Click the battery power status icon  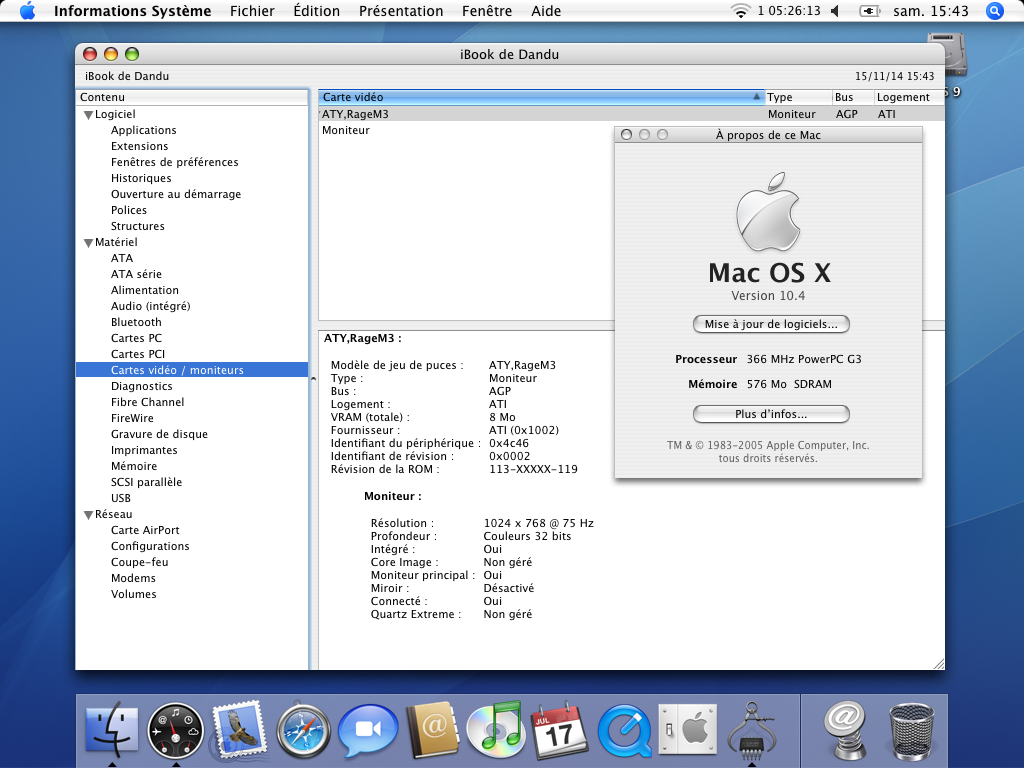click(x=869, y=10)
